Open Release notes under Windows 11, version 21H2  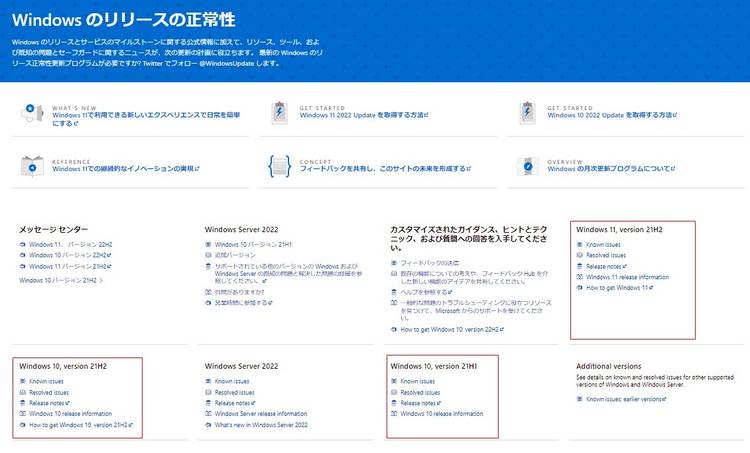click(x=606, y=266)
